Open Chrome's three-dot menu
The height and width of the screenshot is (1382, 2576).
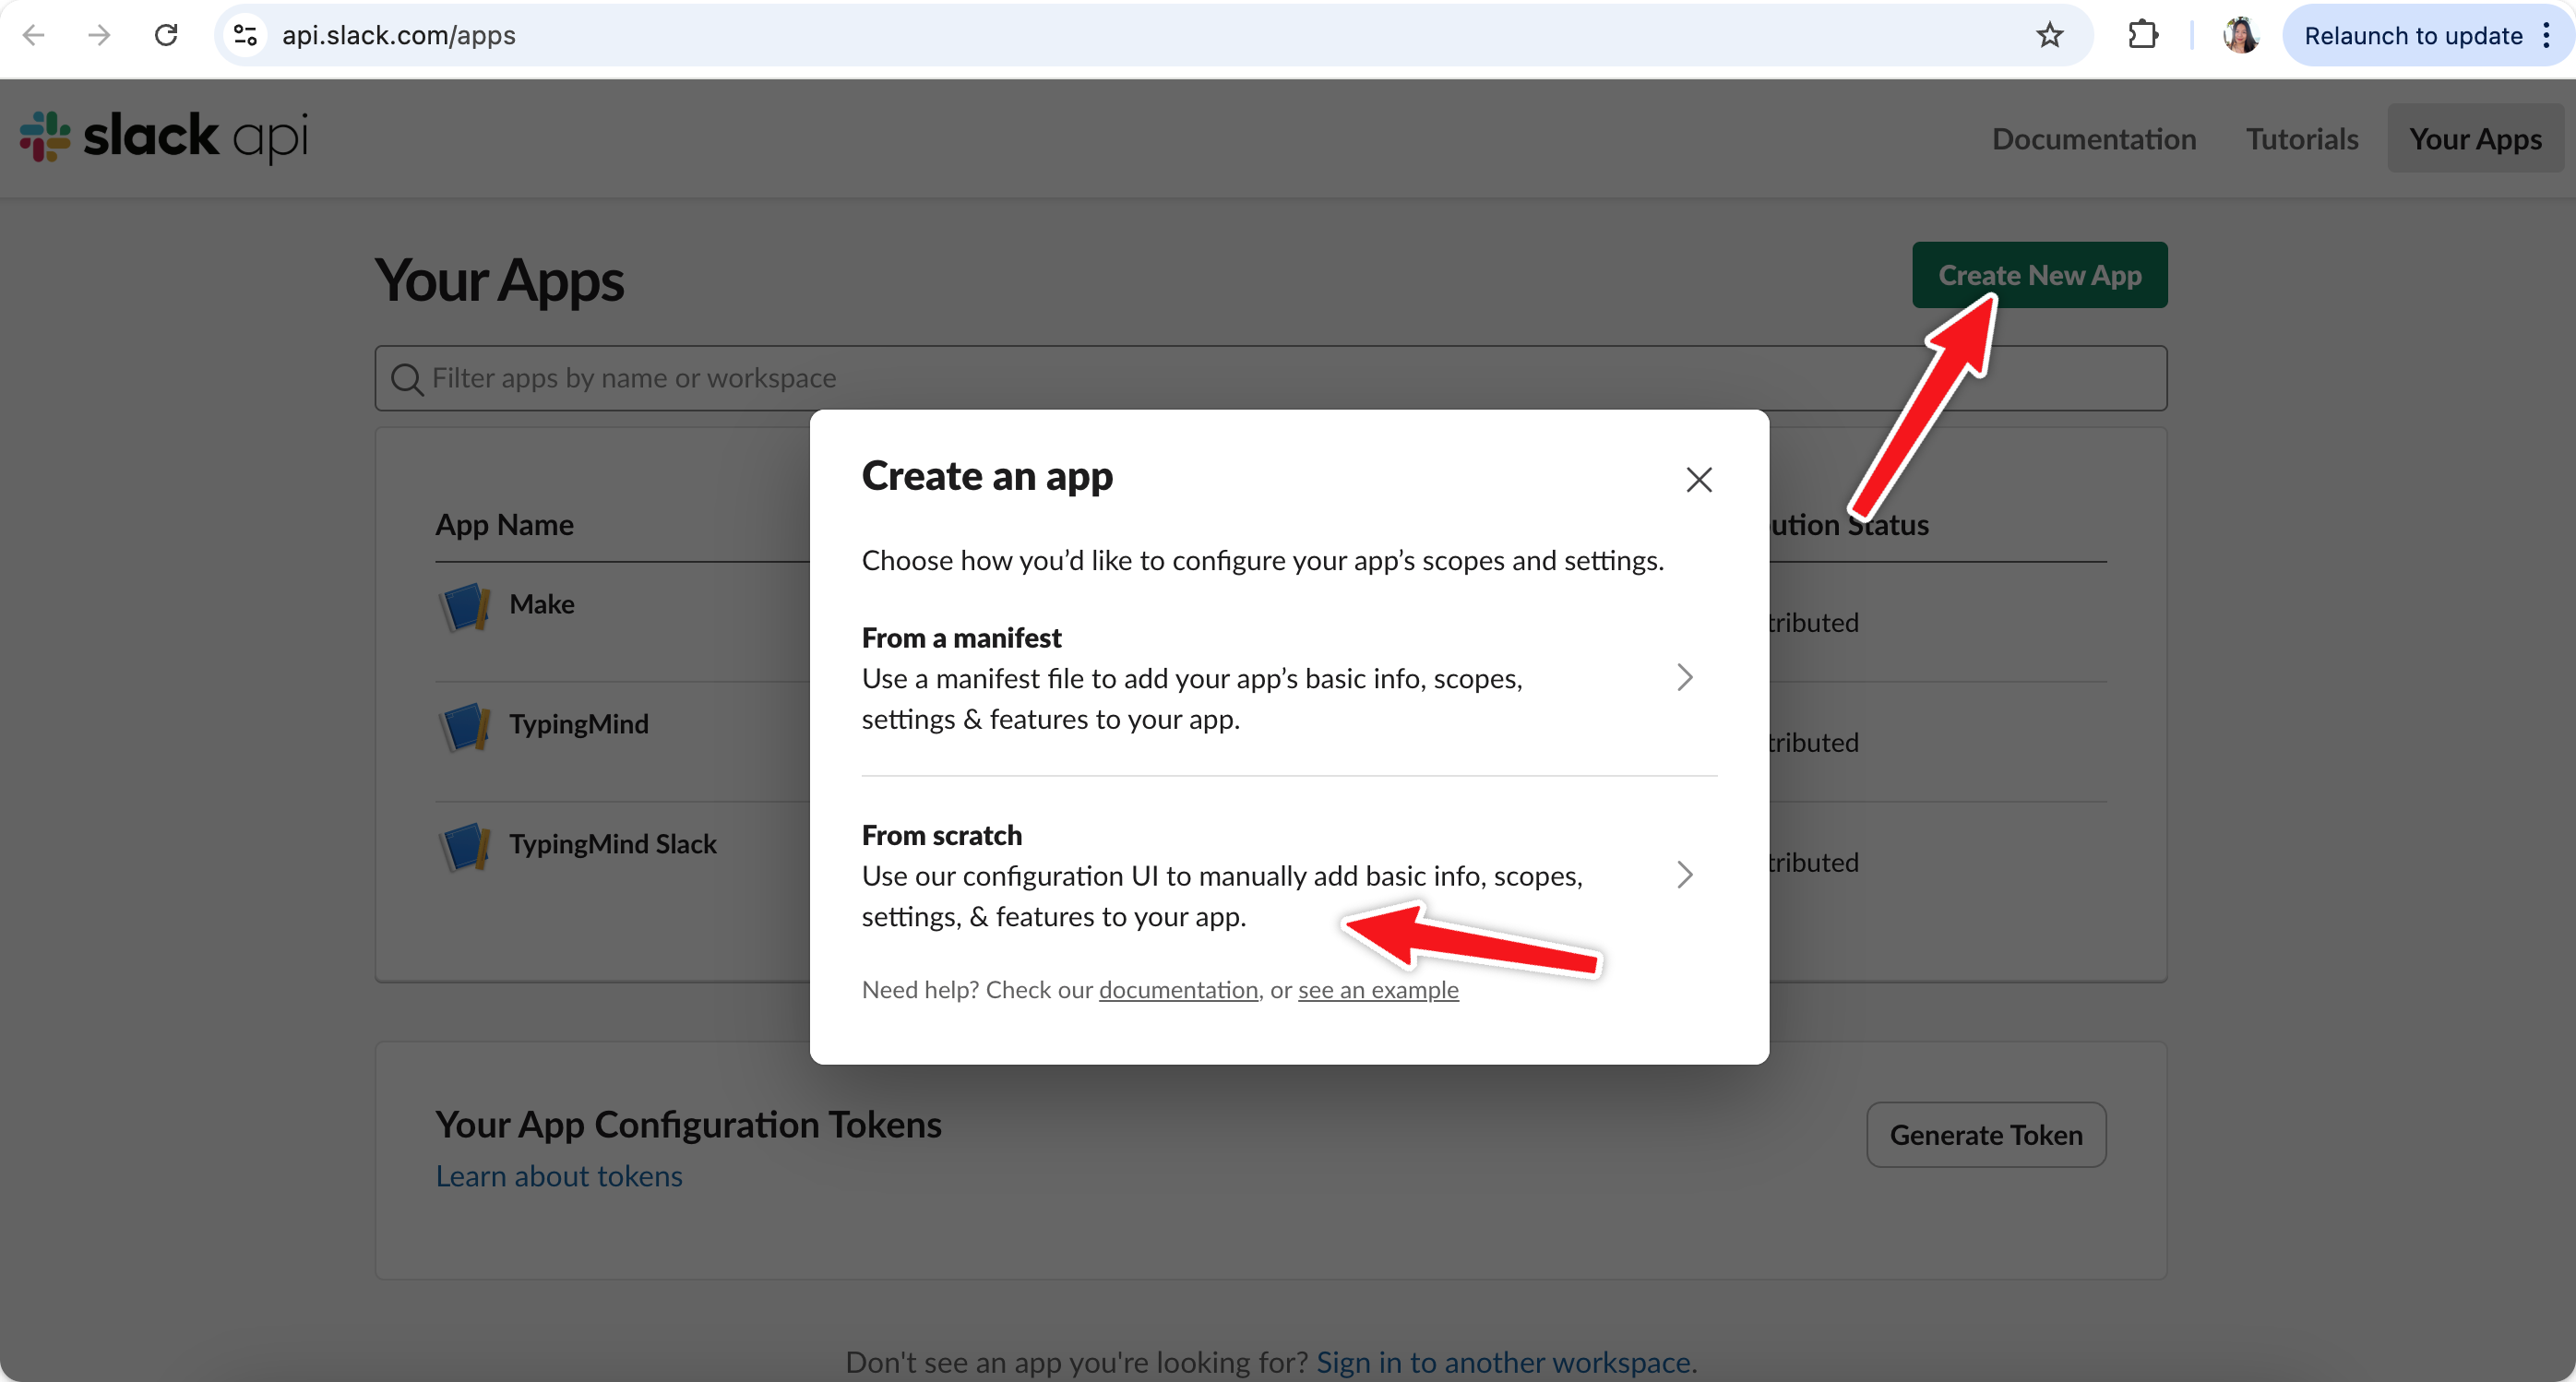2546,36
